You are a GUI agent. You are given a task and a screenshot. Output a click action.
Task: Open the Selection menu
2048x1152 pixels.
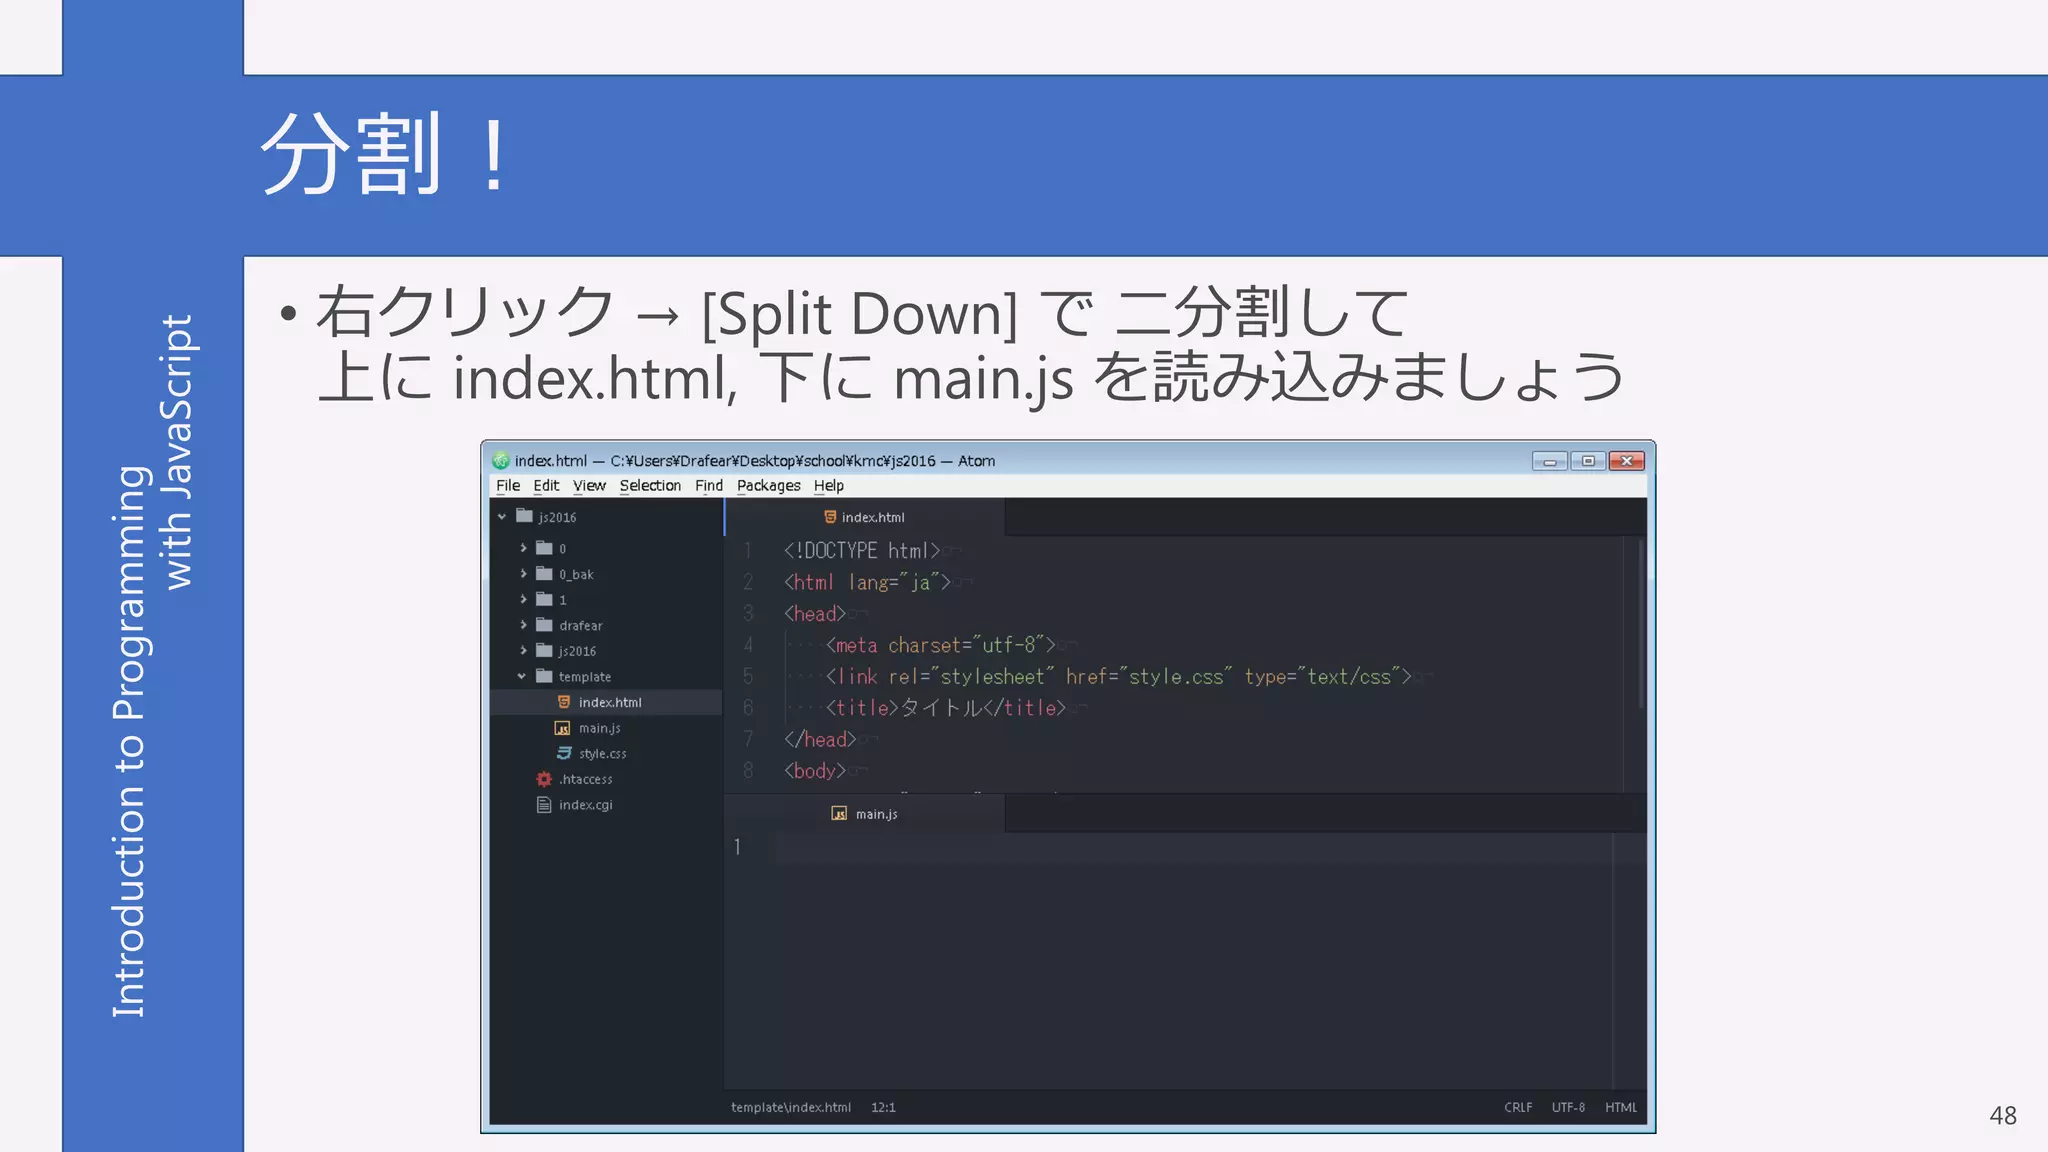click(650, 486)
